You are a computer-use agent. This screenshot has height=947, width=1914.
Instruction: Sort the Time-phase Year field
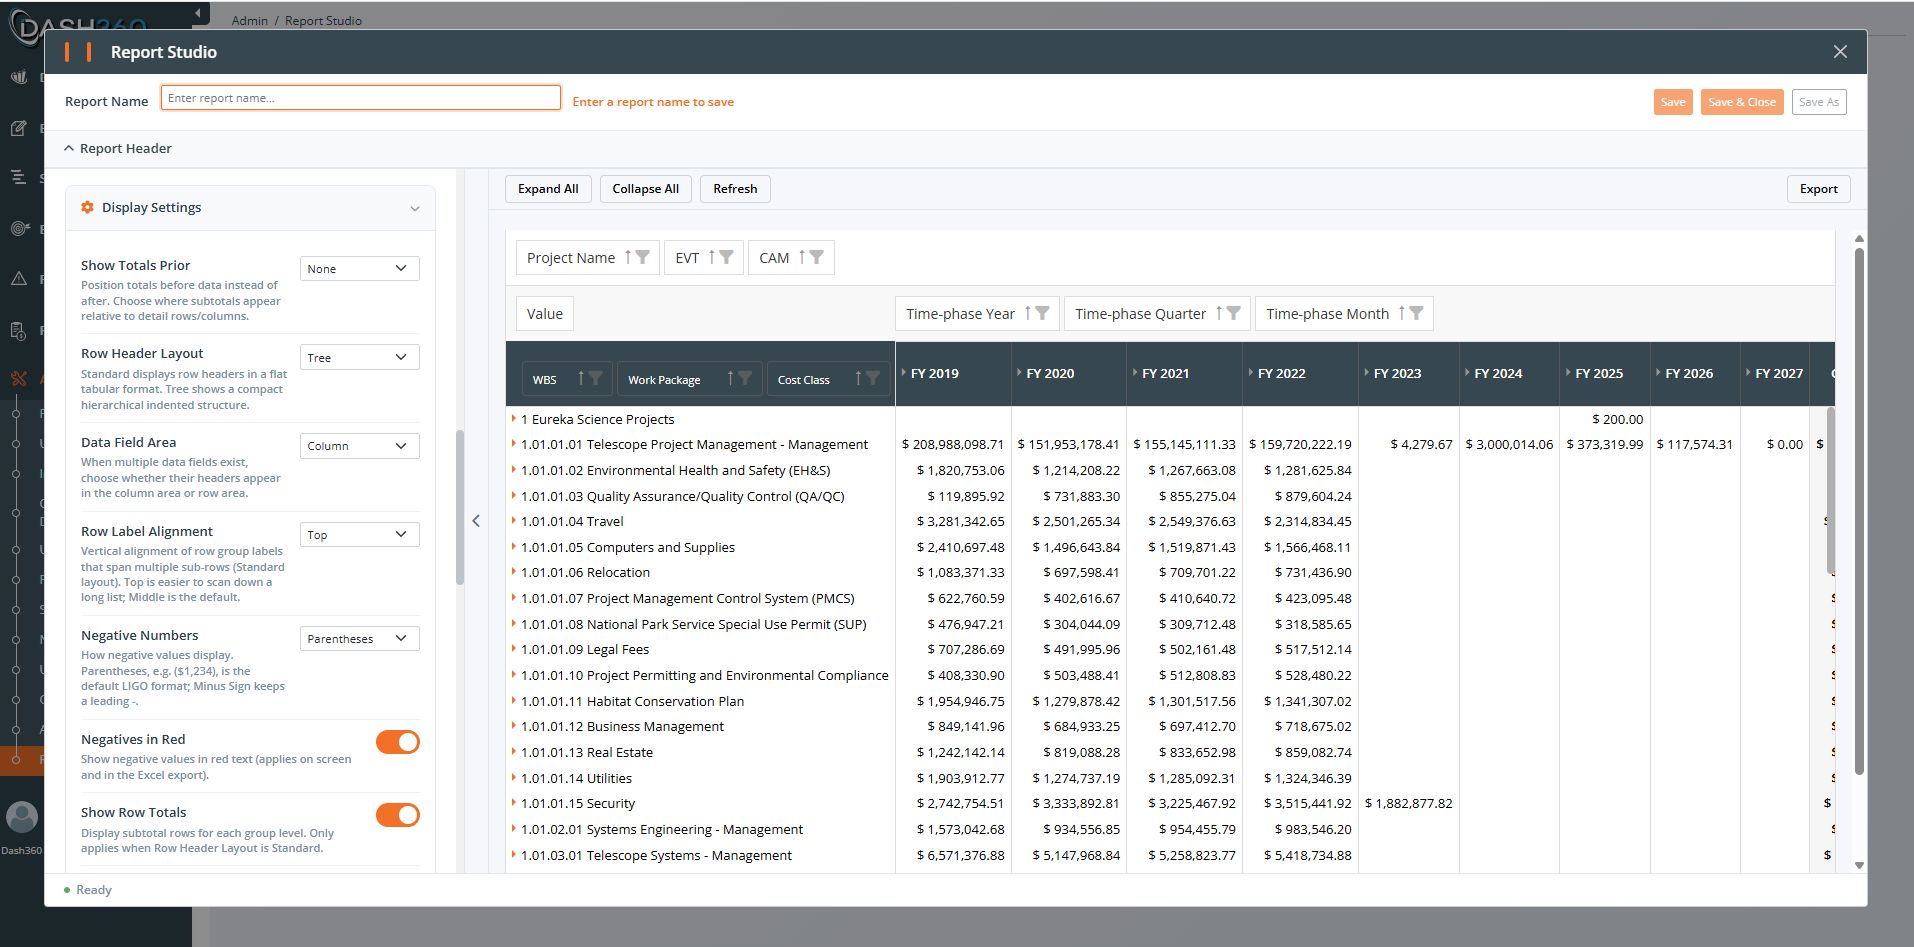click(x=1027, y=313)
